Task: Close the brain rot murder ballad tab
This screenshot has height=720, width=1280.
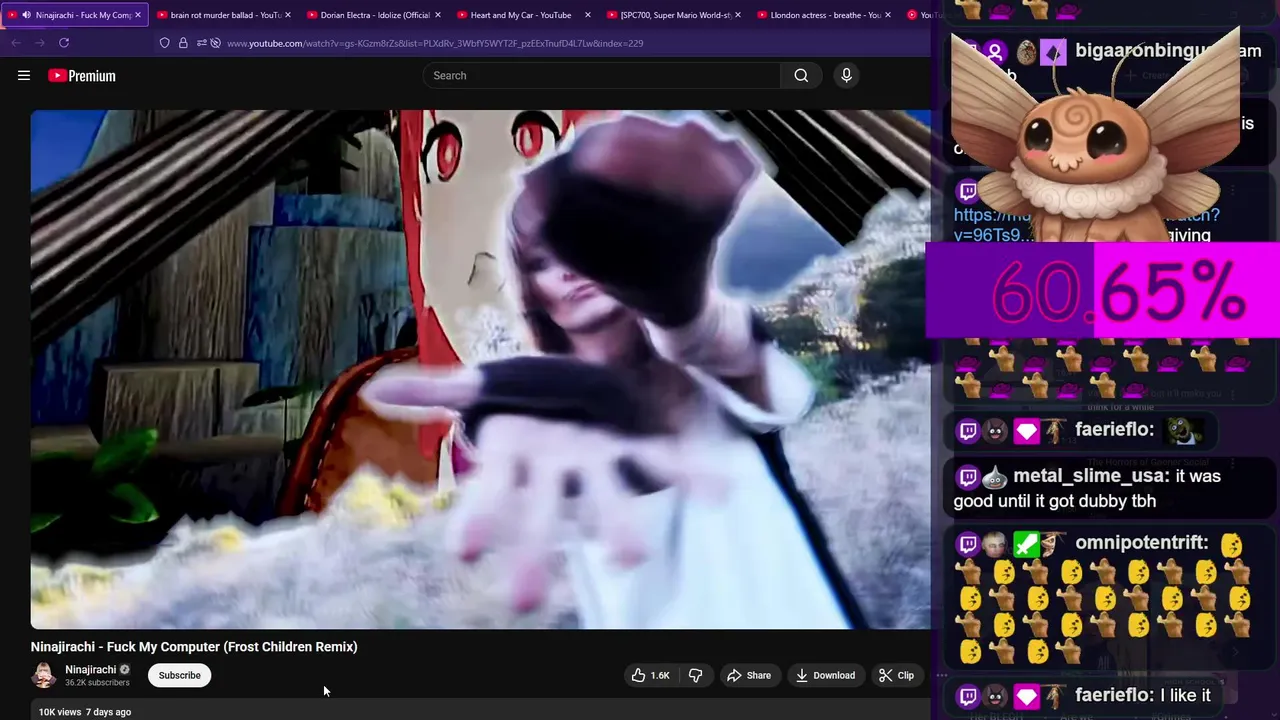Action: click(288, 15)
